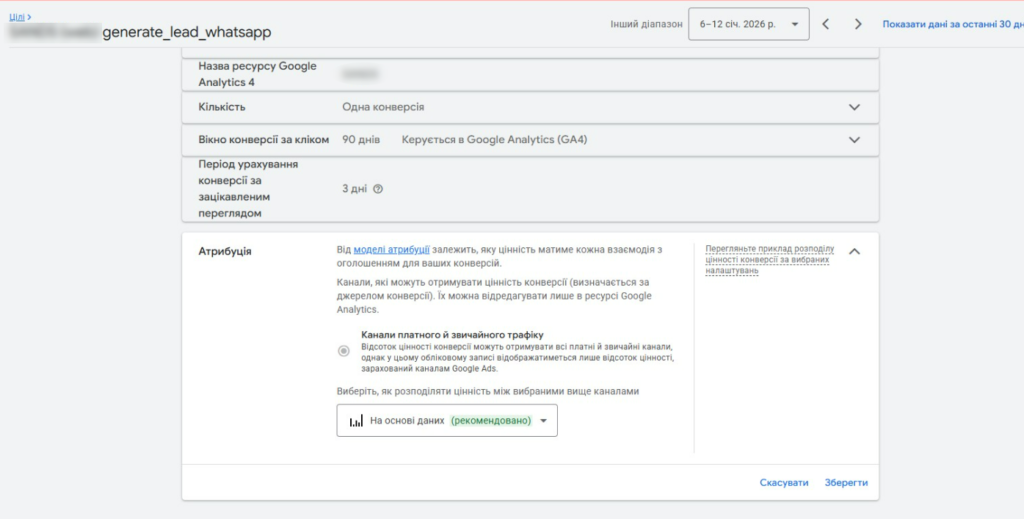Expand the Кількість row chevron

854,107
